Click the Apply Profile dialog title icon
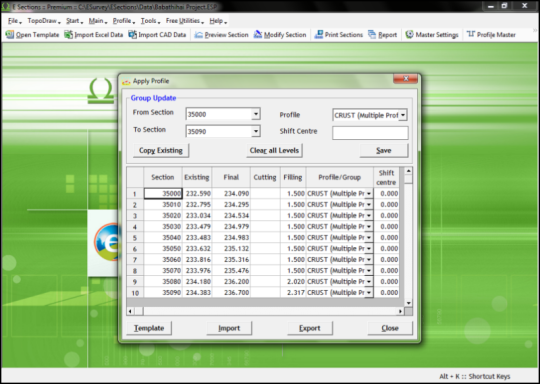This screenshot has height=384, width=540. click(x=126, y=82)
